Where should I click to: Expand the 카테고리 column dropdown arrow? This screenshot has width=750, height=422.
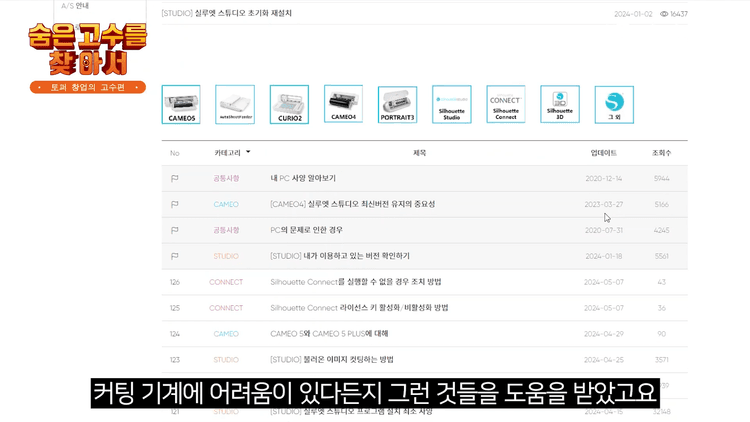click(x=248, y=153)
